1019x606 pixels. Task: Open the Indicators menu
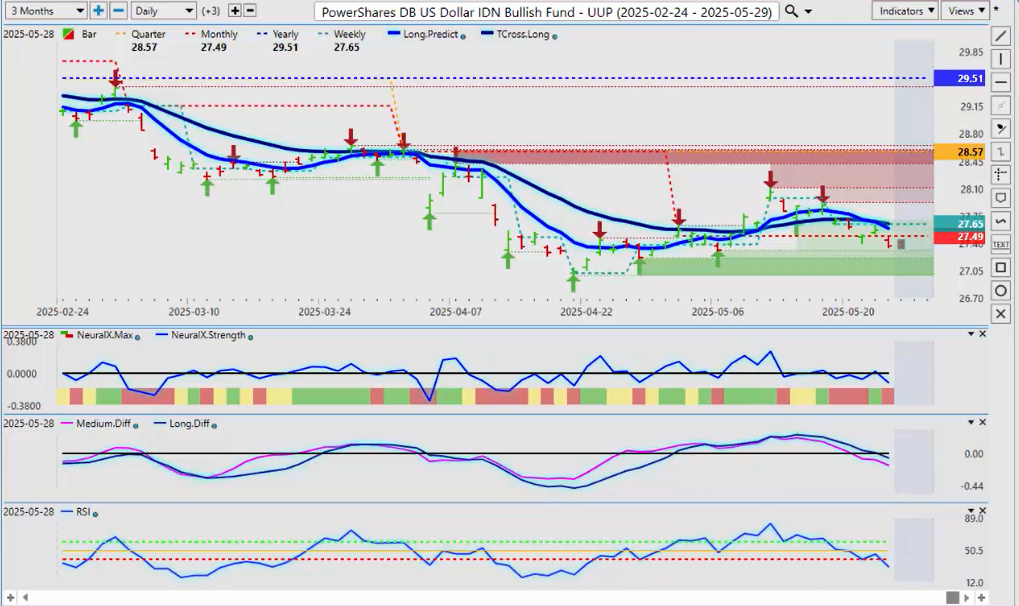click(x=904, y=11)
